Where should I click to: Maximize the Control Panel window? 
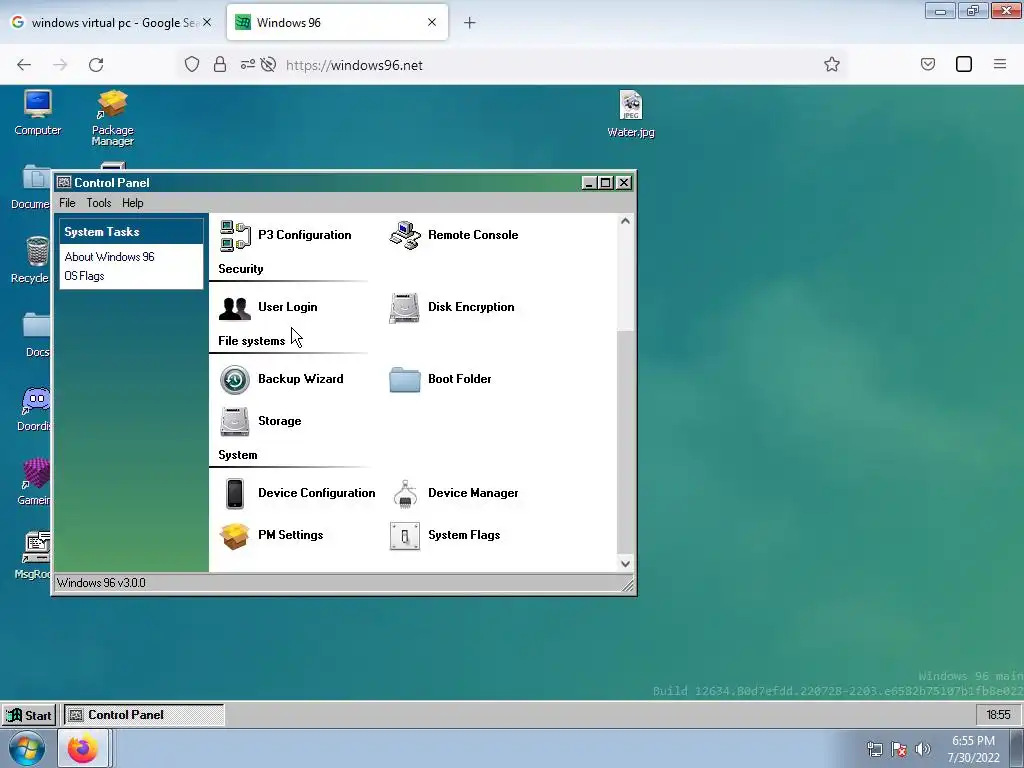[605, 183]
